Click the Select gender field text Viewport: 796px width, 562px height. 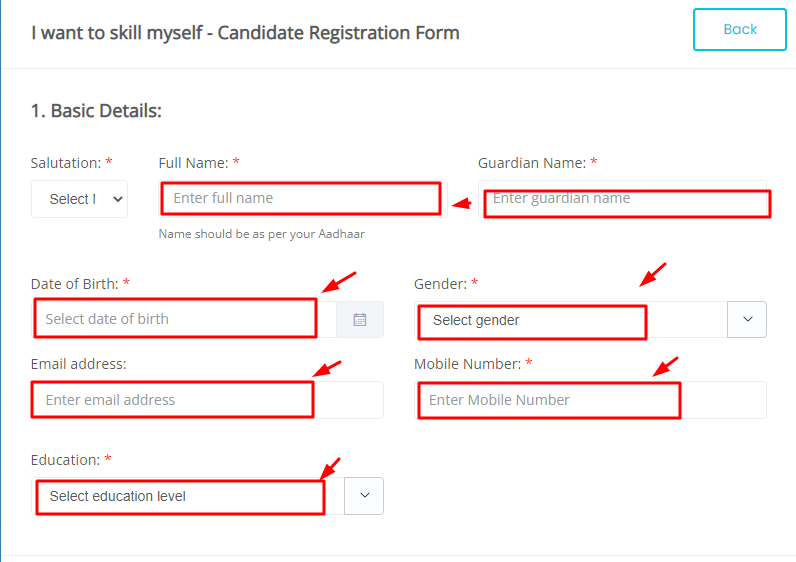(x=476, y=320)
